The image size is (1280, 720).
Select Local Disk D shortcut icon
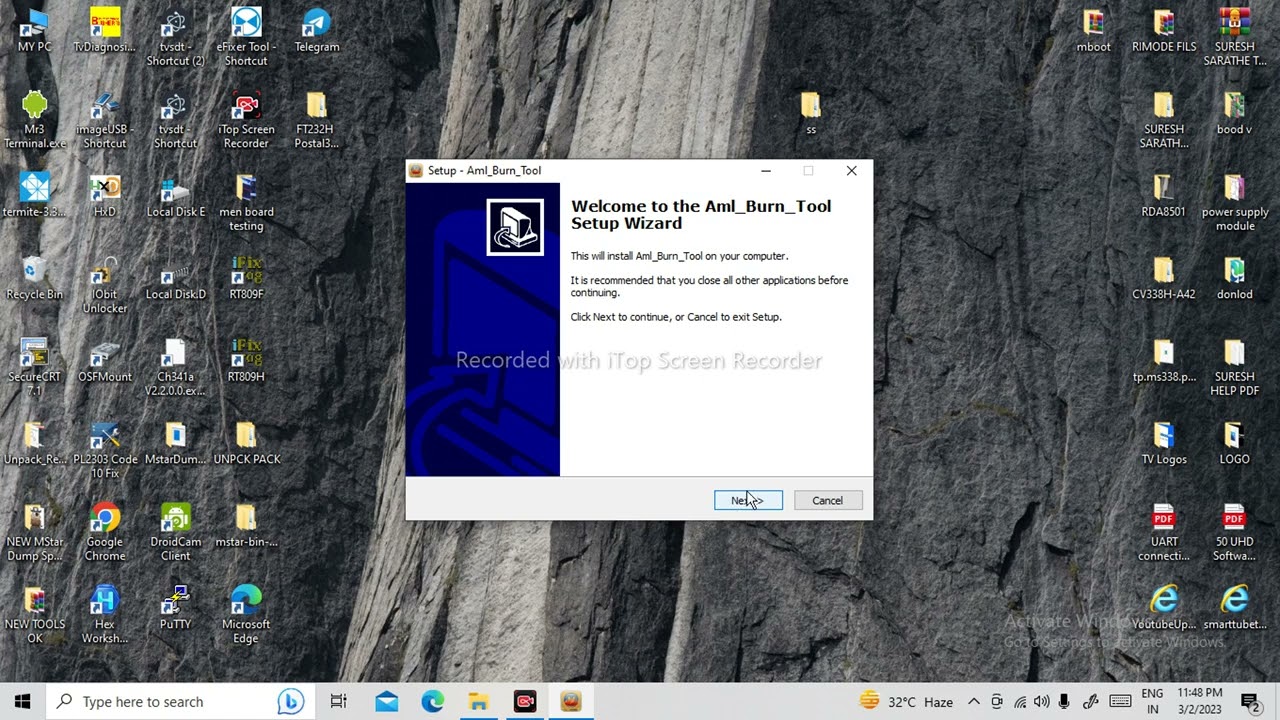click(175, 277)
